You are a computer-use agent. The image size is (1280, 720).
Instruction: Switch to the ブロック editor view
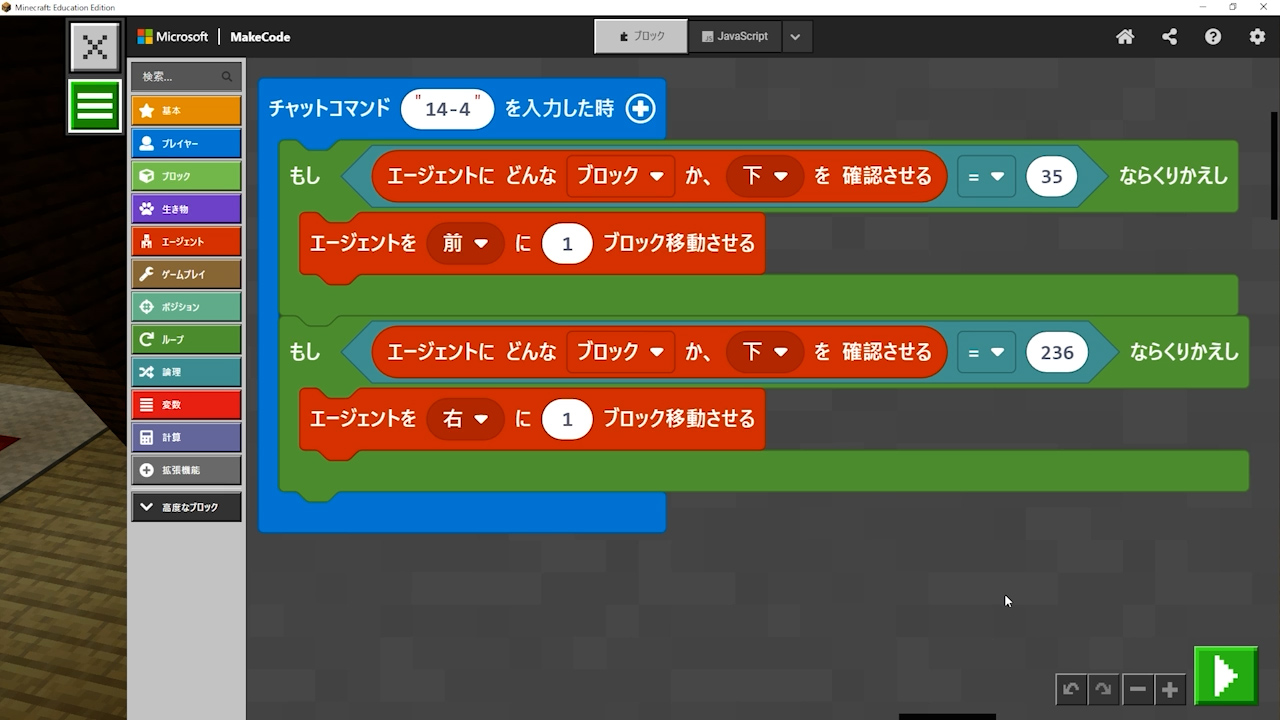tap(641, 37)
